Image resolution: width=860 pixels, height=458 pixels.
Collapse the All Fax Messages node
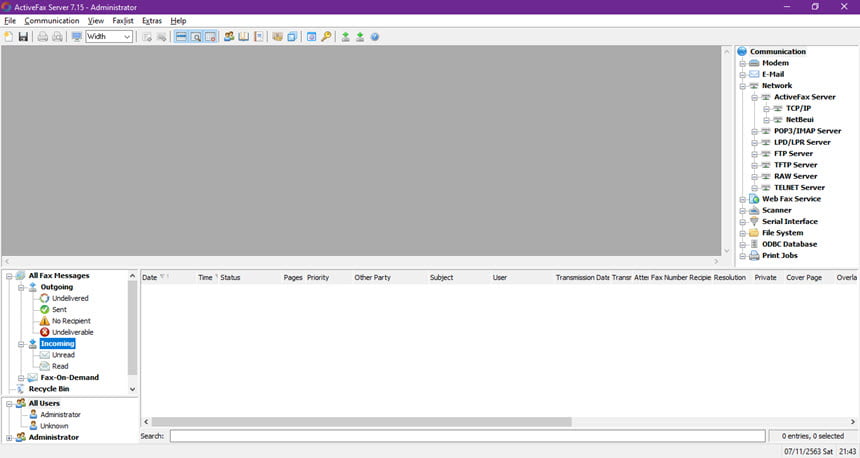(x=9, y=276)
